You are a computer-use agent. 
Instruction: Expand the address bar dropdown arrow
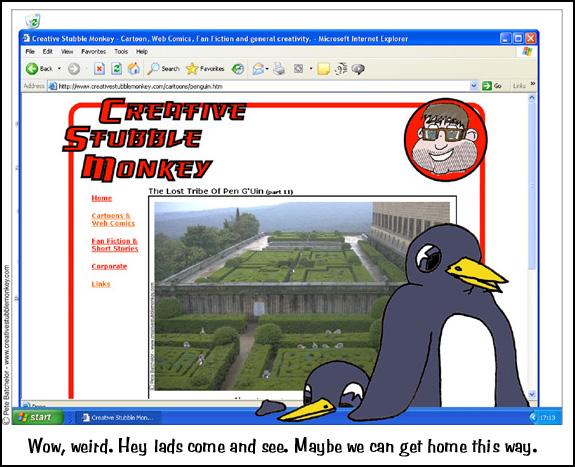[x=474, y=86]
